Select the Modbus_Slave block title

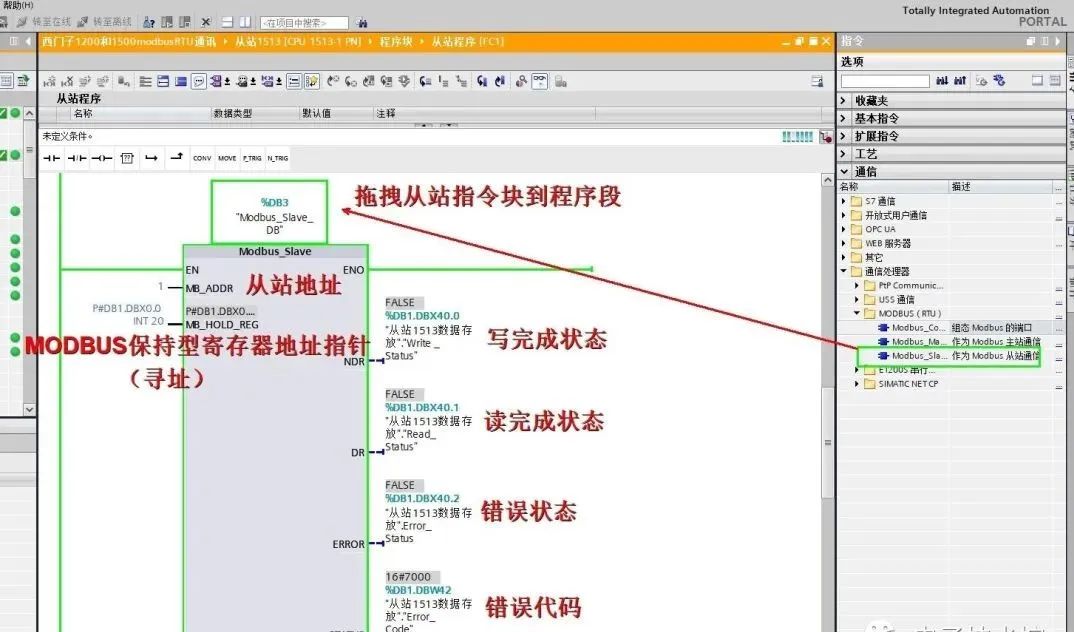pos(275,251)
